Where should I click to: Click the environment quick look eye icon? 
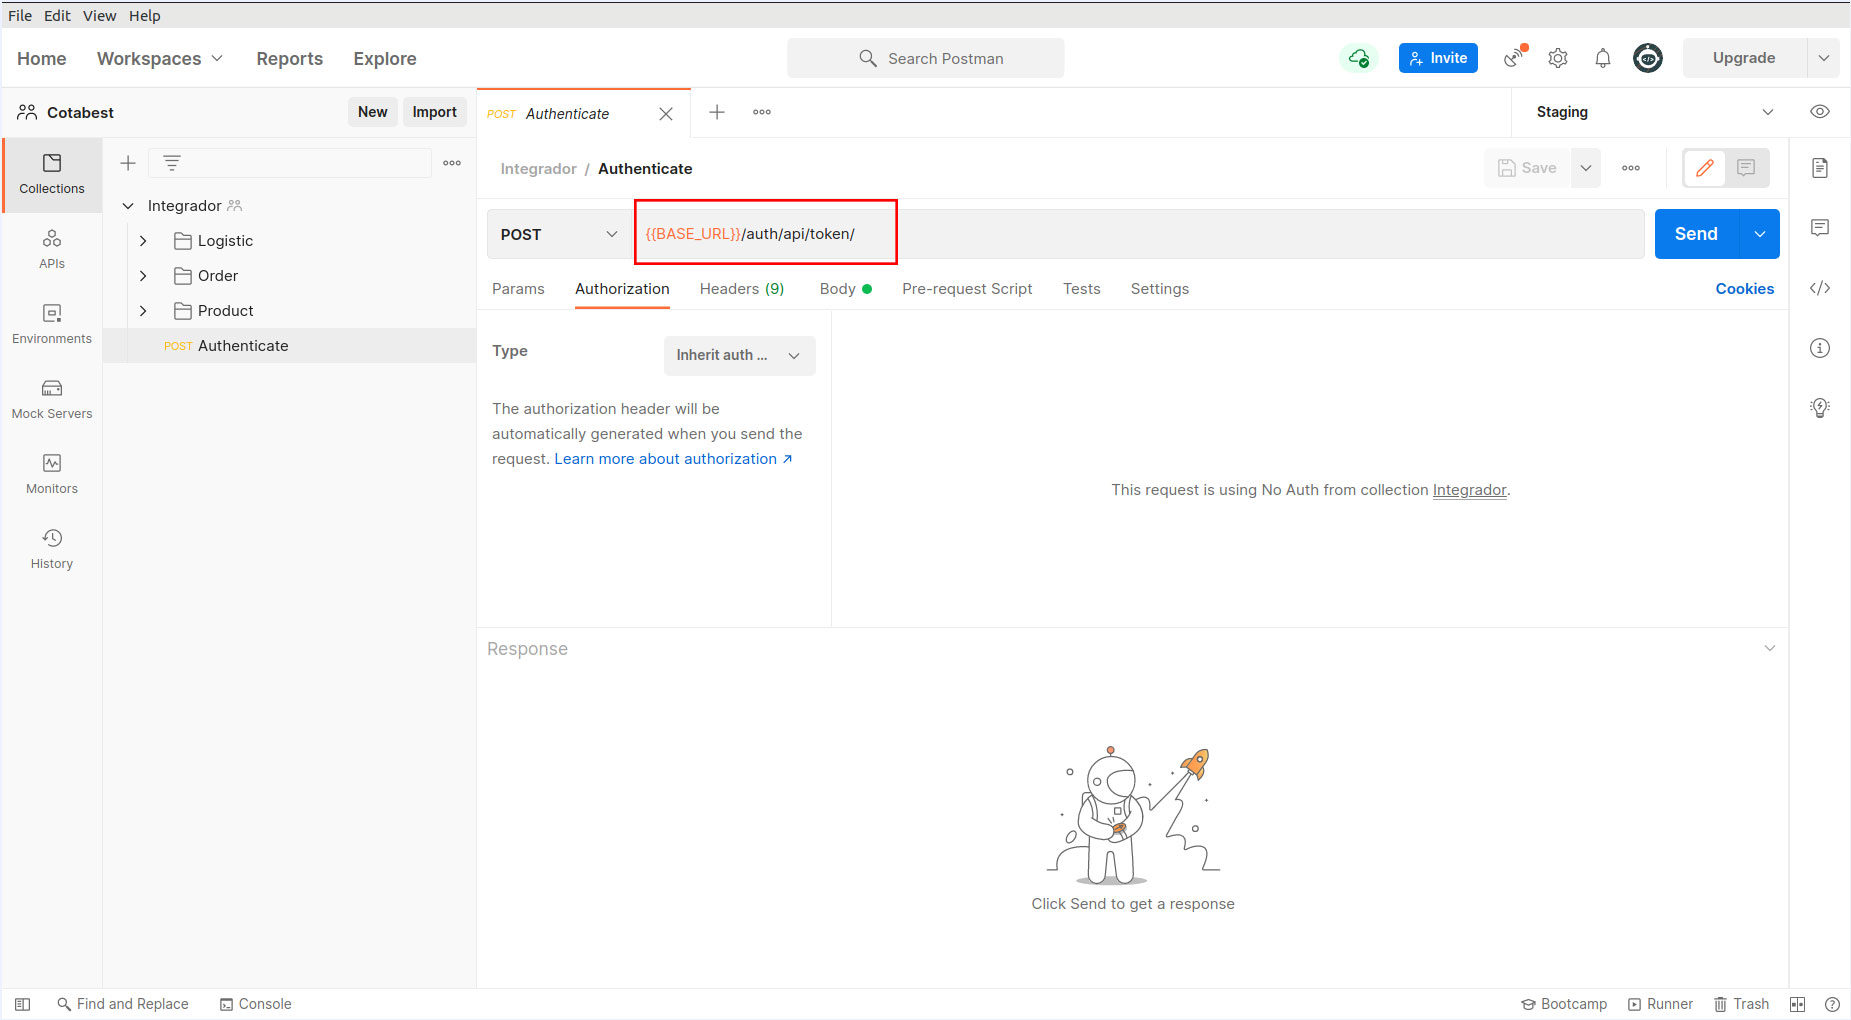1820,112
